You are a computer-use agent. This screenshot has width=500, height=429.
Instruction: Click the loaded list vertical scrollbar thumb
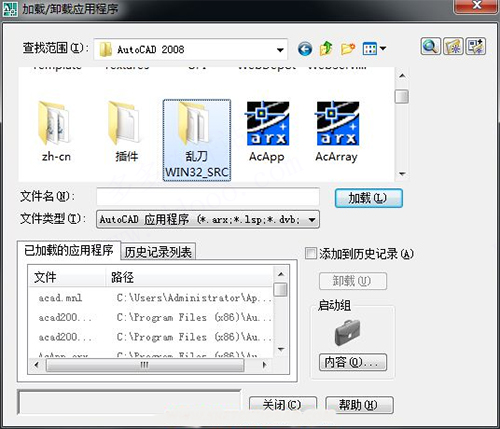(281, 289)
